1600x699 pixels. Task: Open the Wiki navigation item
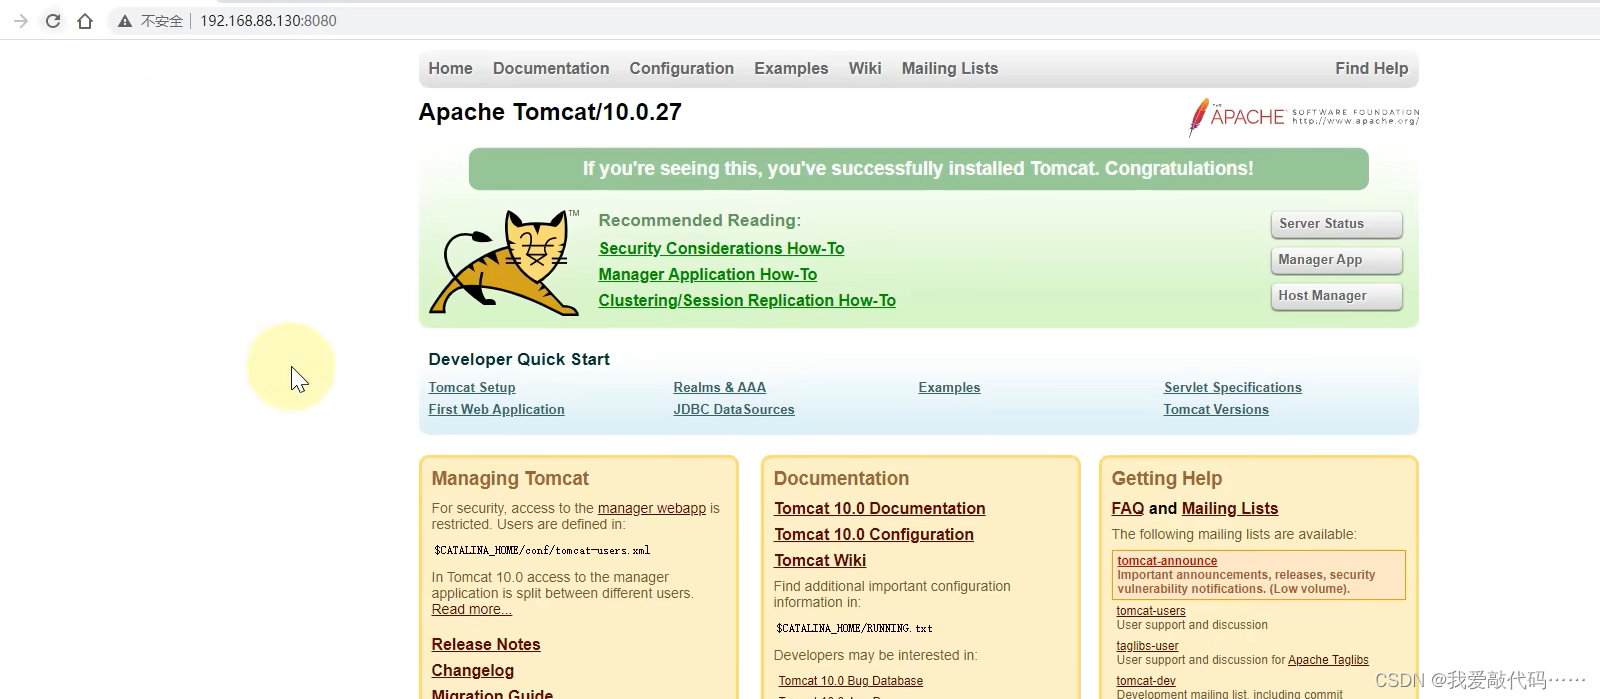pos(865,68)
